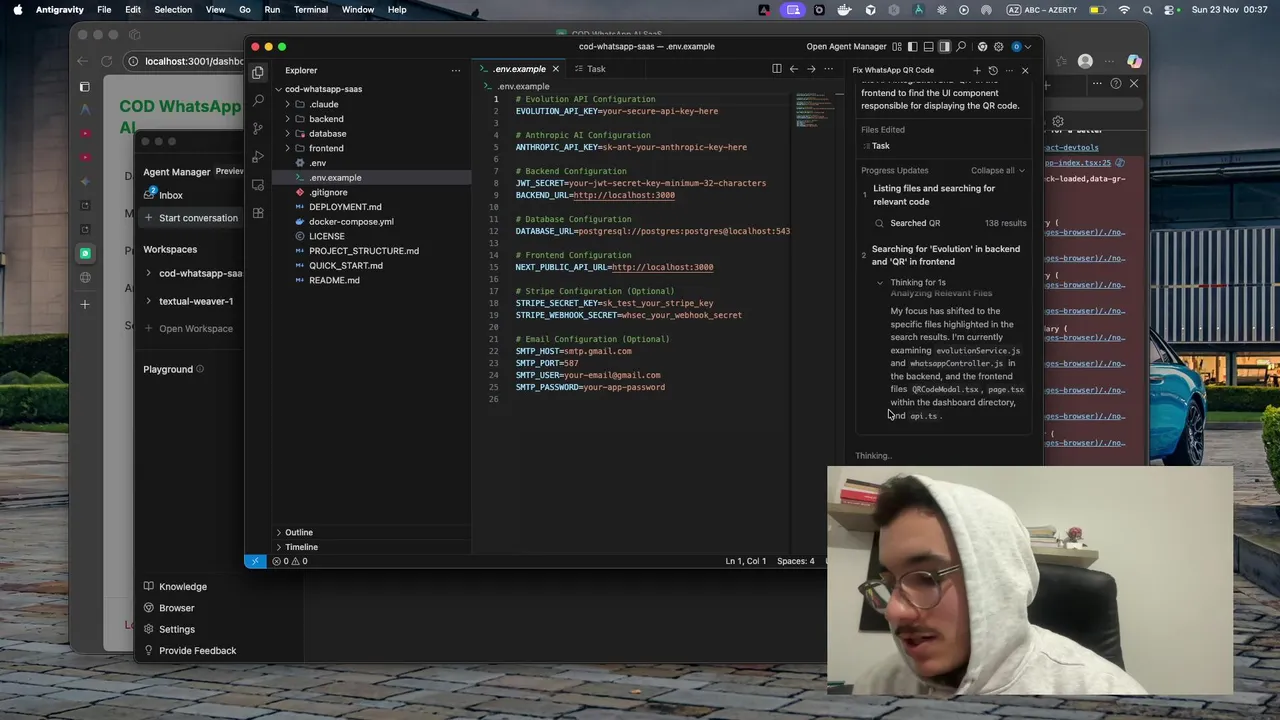Expand the database folder
1280x720 pixels.
327,133
